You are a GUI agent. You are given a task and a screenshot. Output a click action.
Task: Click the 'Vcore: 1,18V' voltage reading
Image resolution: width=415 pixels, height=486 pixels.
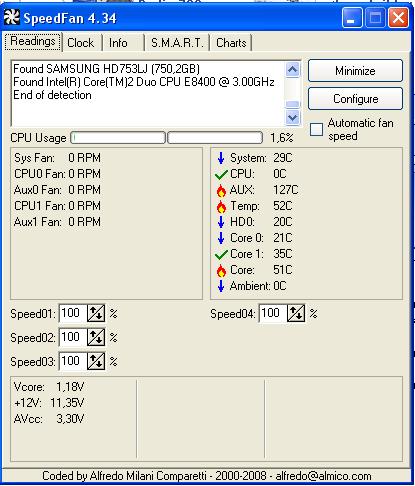pyautogui.click(x=49, y=387)
